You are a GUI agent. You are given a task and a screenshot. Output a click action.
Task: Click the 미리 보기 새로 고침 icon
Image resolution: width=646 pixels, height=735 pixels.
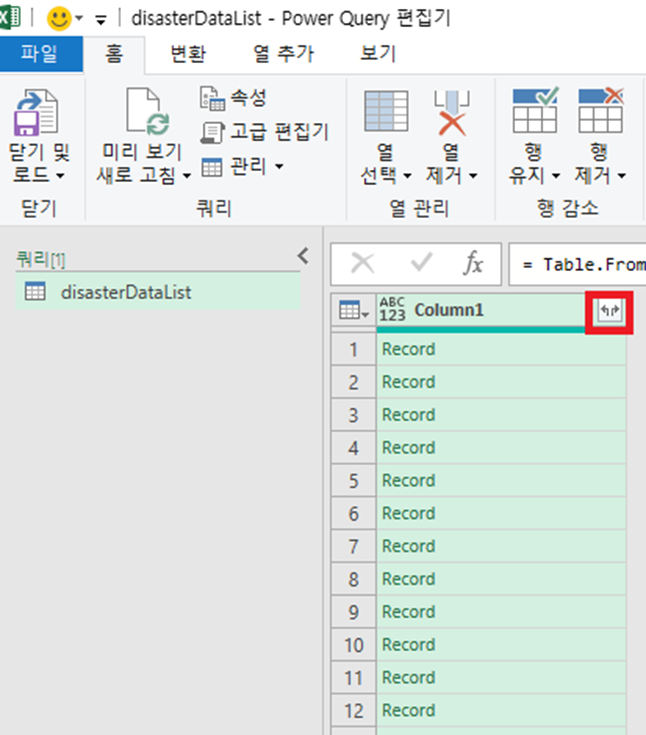(x=147, y=112)
